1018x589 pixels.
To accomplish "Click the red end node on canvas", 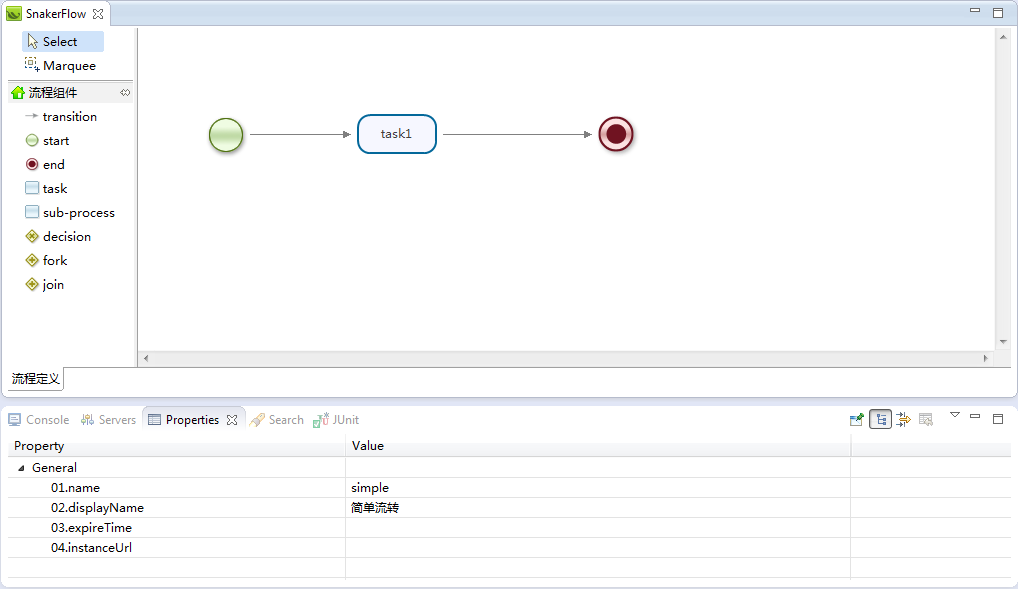I will pos(615,134).
